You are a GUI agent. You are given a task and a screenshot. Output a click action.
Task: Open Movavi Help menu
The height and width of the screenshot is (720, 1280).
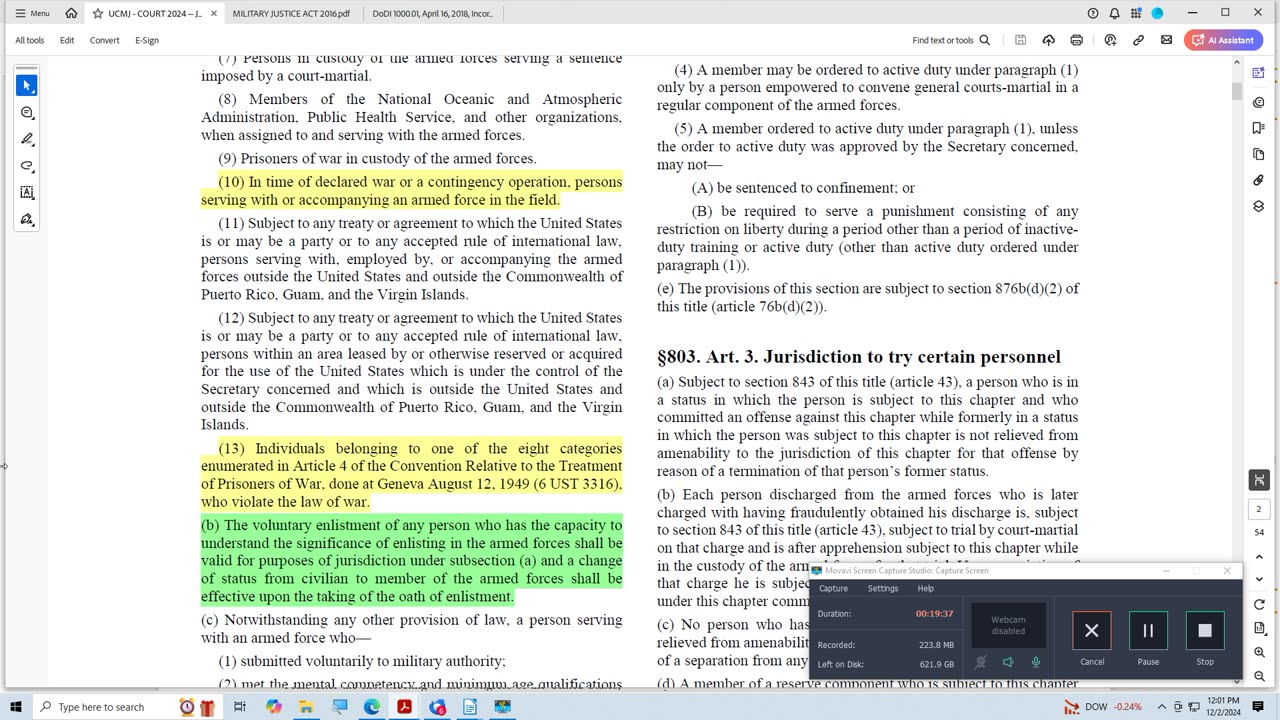(925, 588)
